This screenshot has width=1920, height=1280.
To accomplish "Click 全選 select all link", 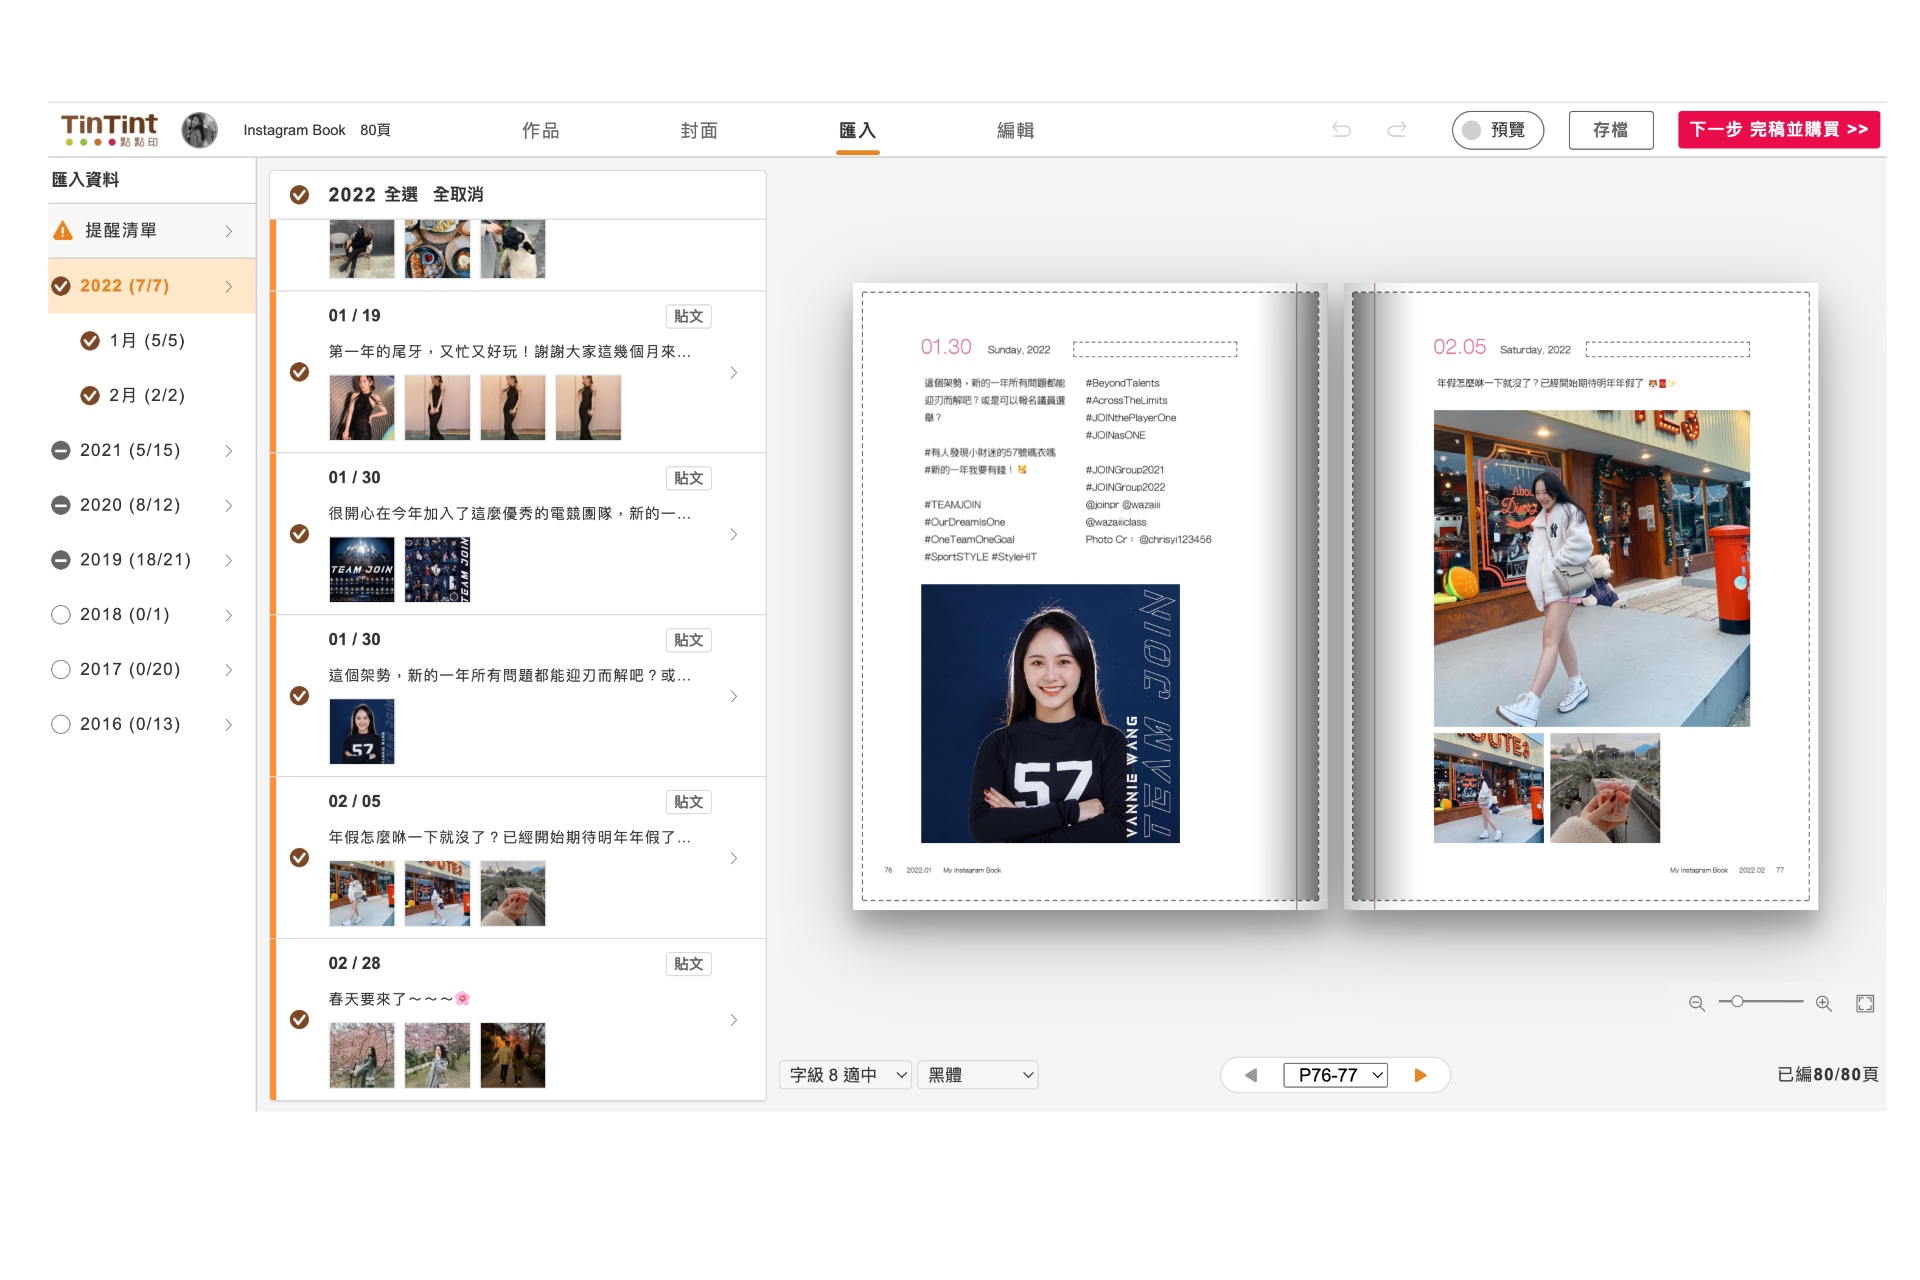I will click(x=401, y=194).
